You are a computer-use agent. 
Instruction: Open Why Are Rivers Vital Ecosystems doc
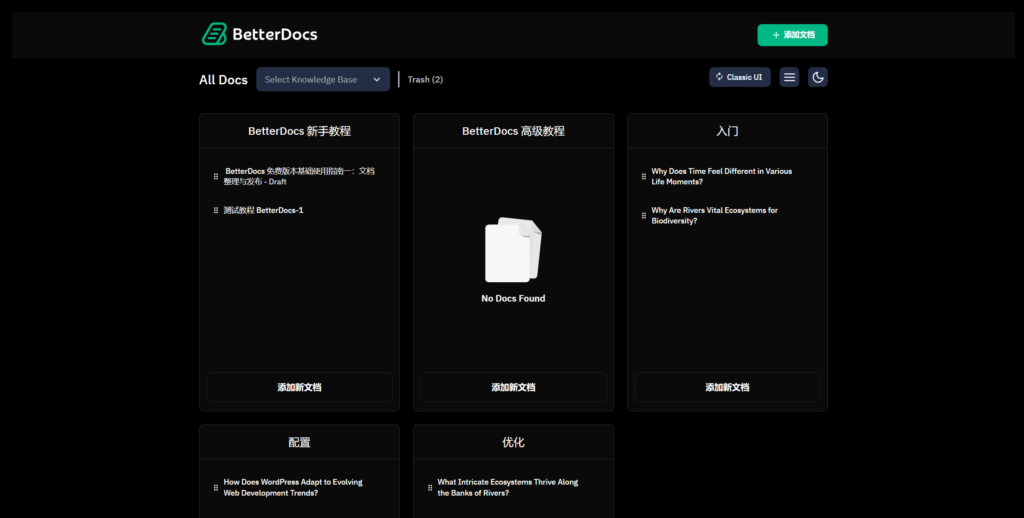[x=714, y=216]
